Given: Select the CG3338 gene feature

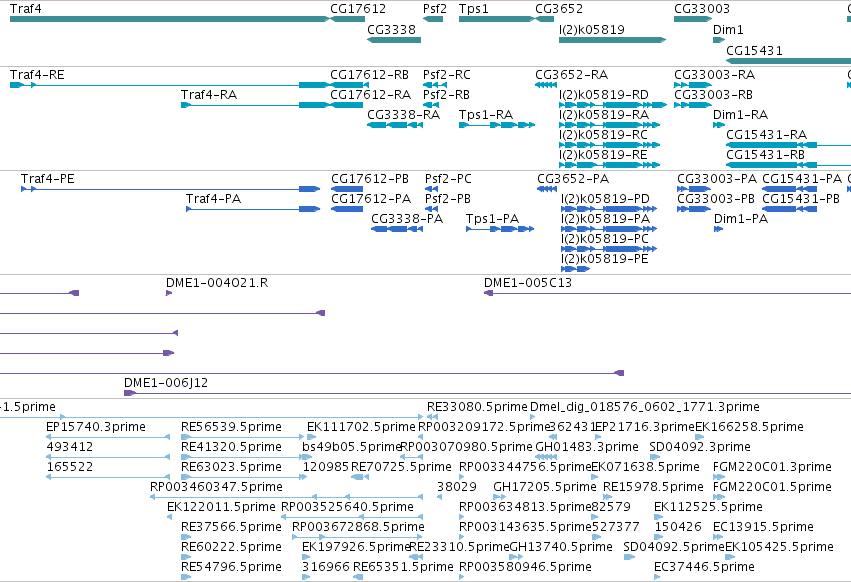Looking at the screenshot, I should point(394,40).
